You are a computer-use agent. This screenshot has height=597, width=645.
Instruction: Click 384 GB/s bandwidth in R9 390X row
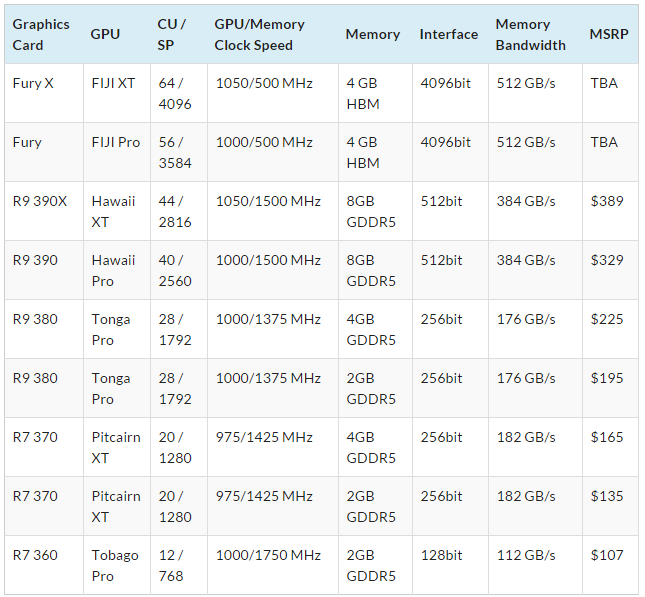(x=536, y=211)
